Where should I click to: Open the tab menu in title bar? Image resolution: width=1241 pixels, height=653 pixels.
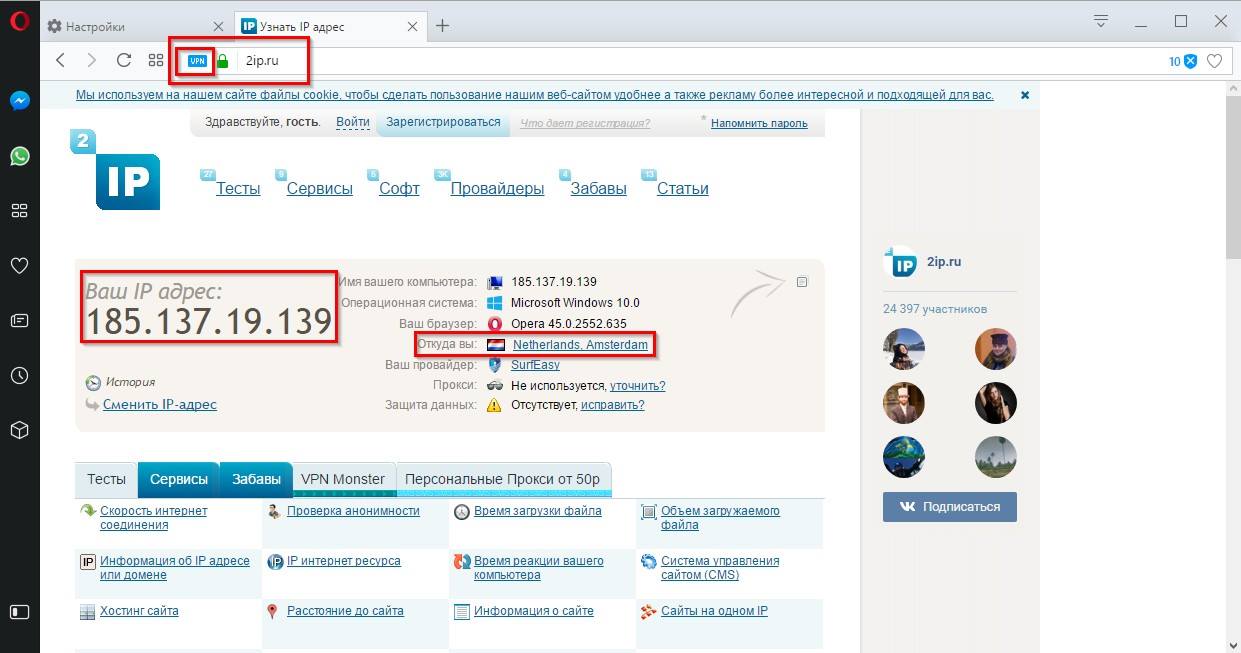tap(1102, 21)
